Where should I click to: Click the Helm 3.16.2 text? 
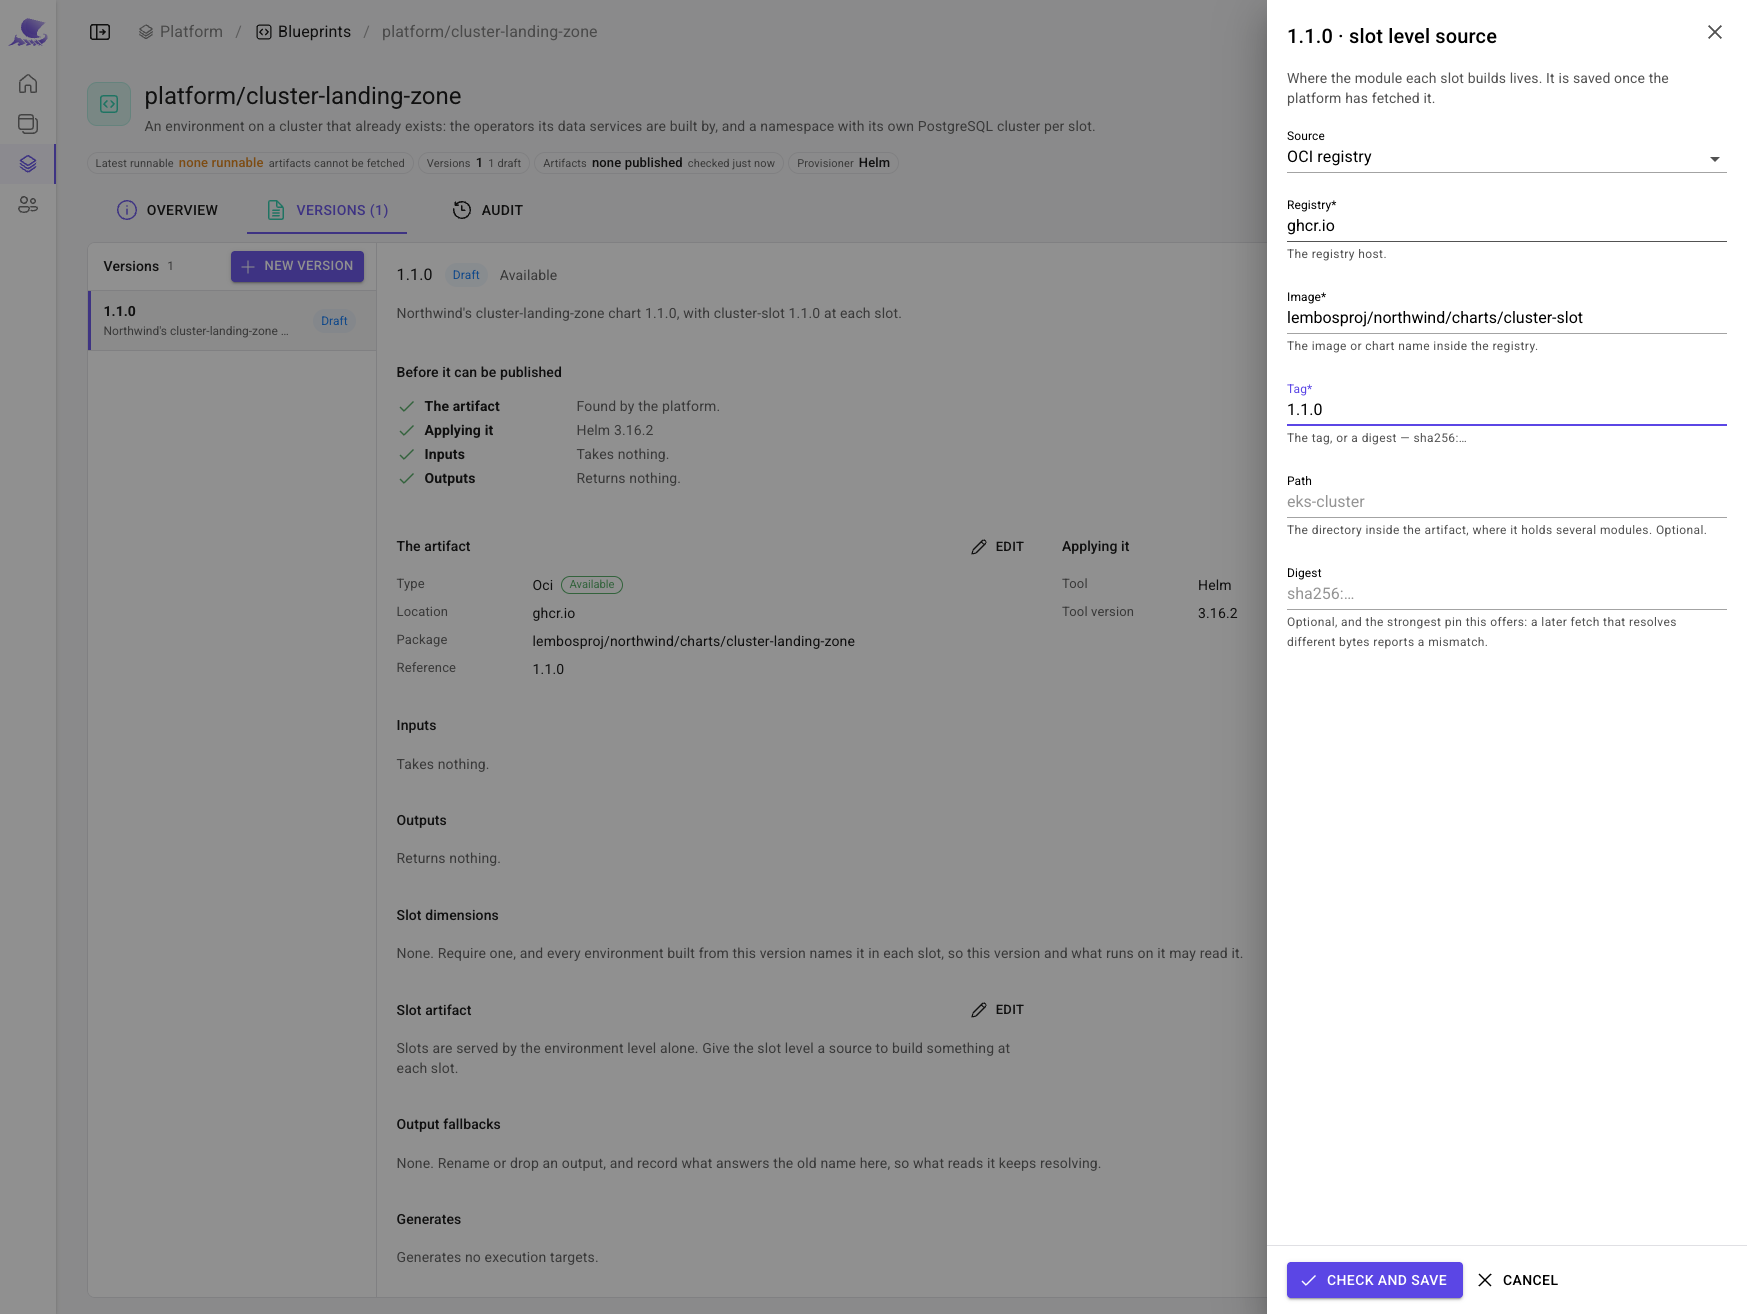pyautogui.click(x=614, y=431)
